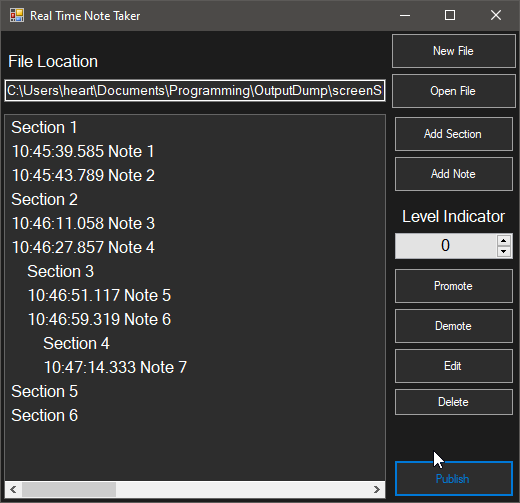
Task: Close the Real Time Note Taker window
Action: coord(496,15)
